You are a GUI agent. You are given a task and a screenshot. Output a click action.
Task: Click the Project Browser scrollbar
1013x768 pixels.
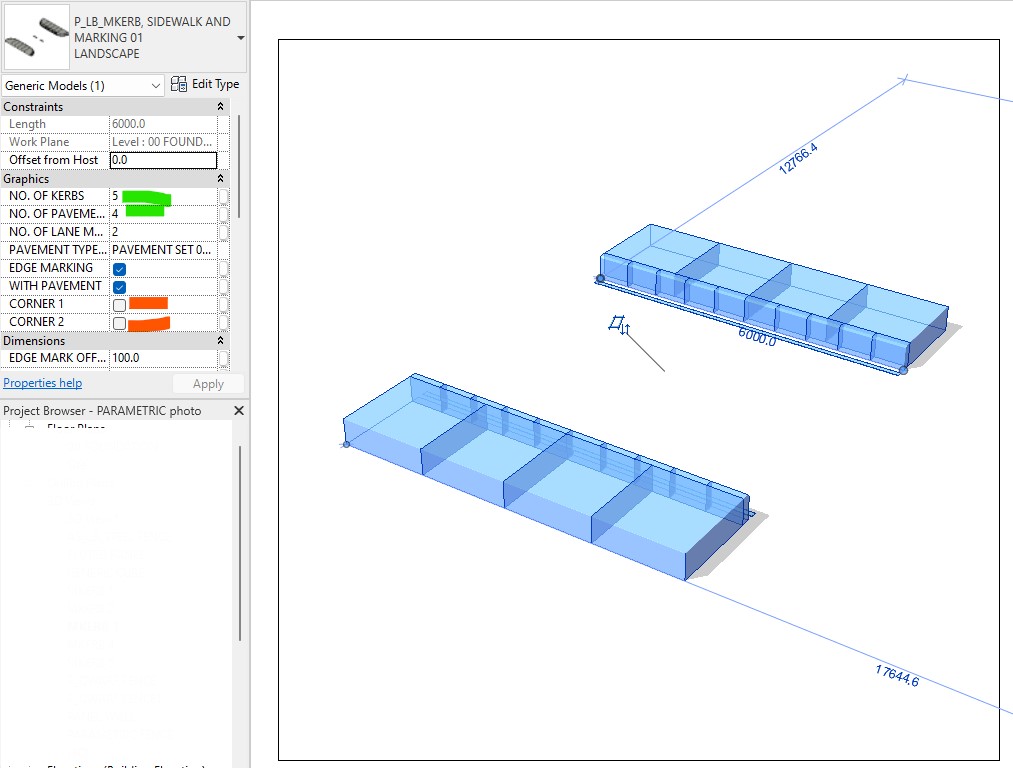(x=240, y=543)
